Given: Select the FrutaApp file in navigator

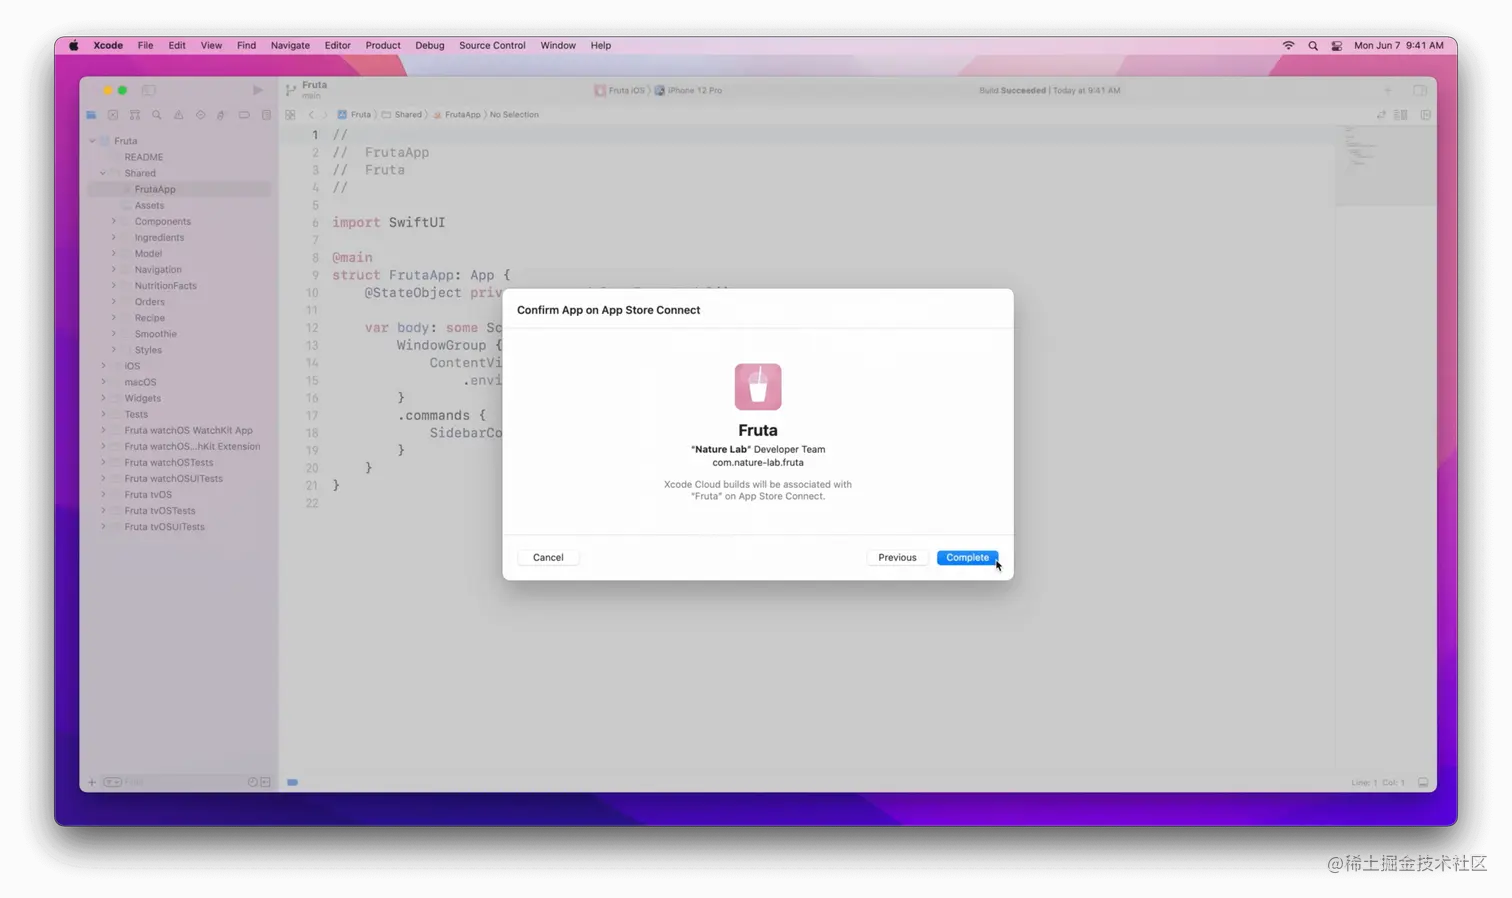Looking at the screenshot, I should point(155,189).
